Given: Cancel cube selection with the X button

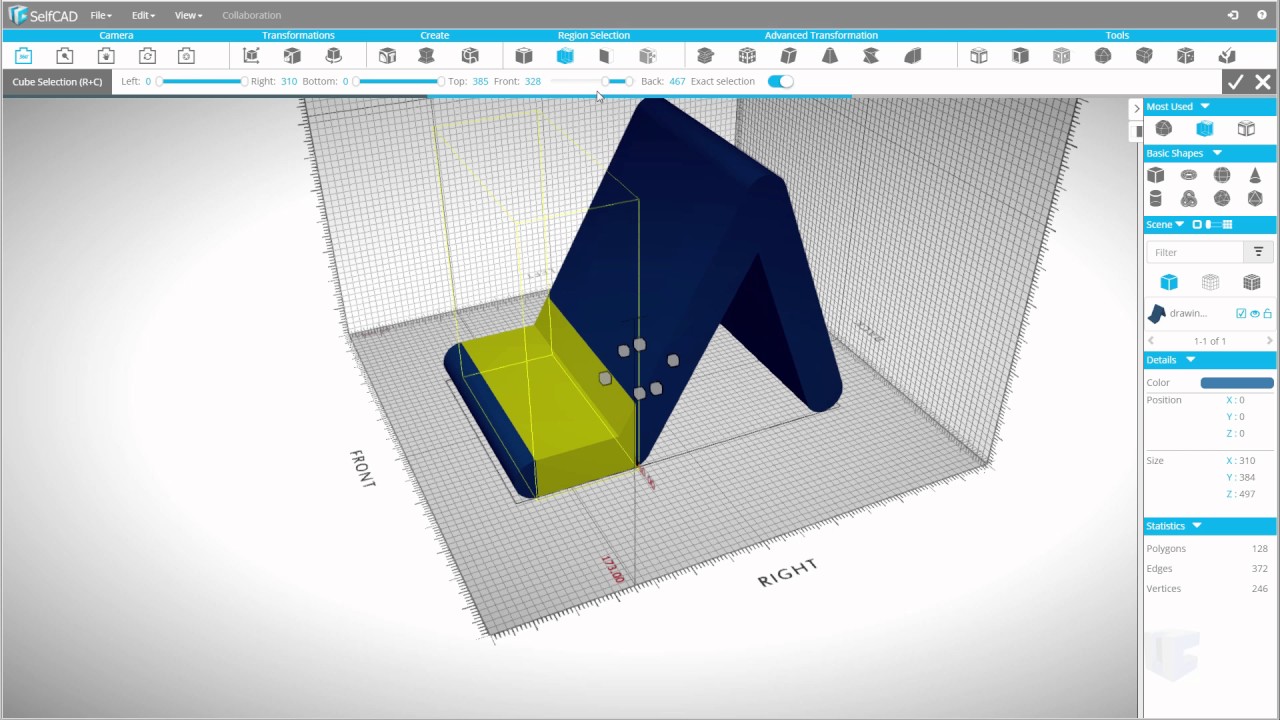Looking at the screenshot, I should pos(1262,81).
